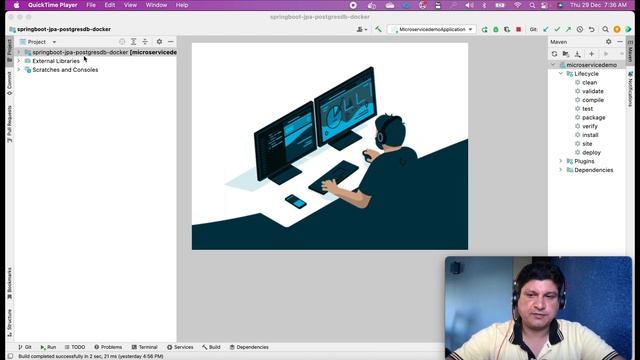Open the user account icon dropdown in toolbar

click(x=362, y=29)
